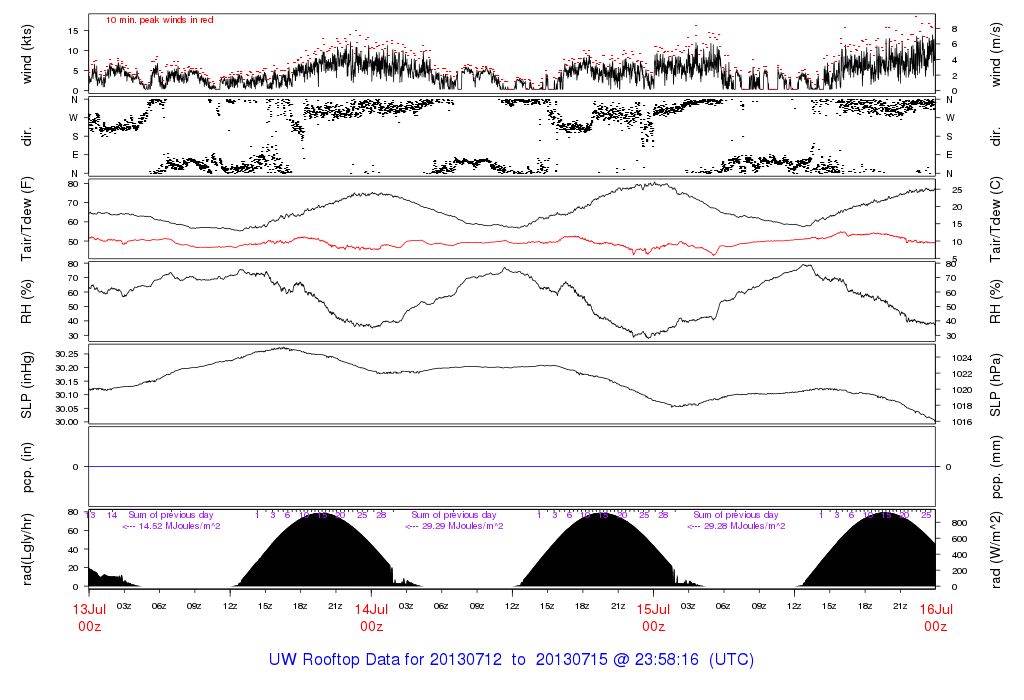Select the 15Jul 00z date marker
Screen dimensions: 1024x700
[653, 617]
